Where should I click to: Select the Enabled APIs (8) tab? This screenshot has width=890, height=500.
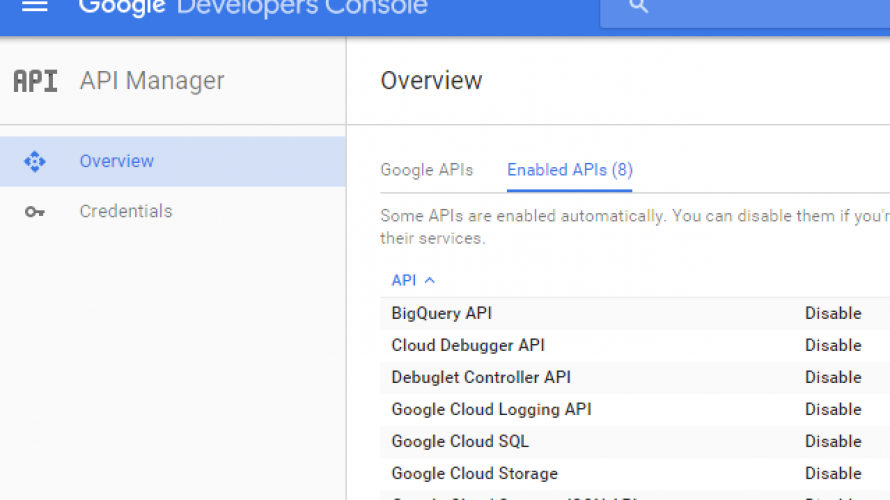[570, 170]
